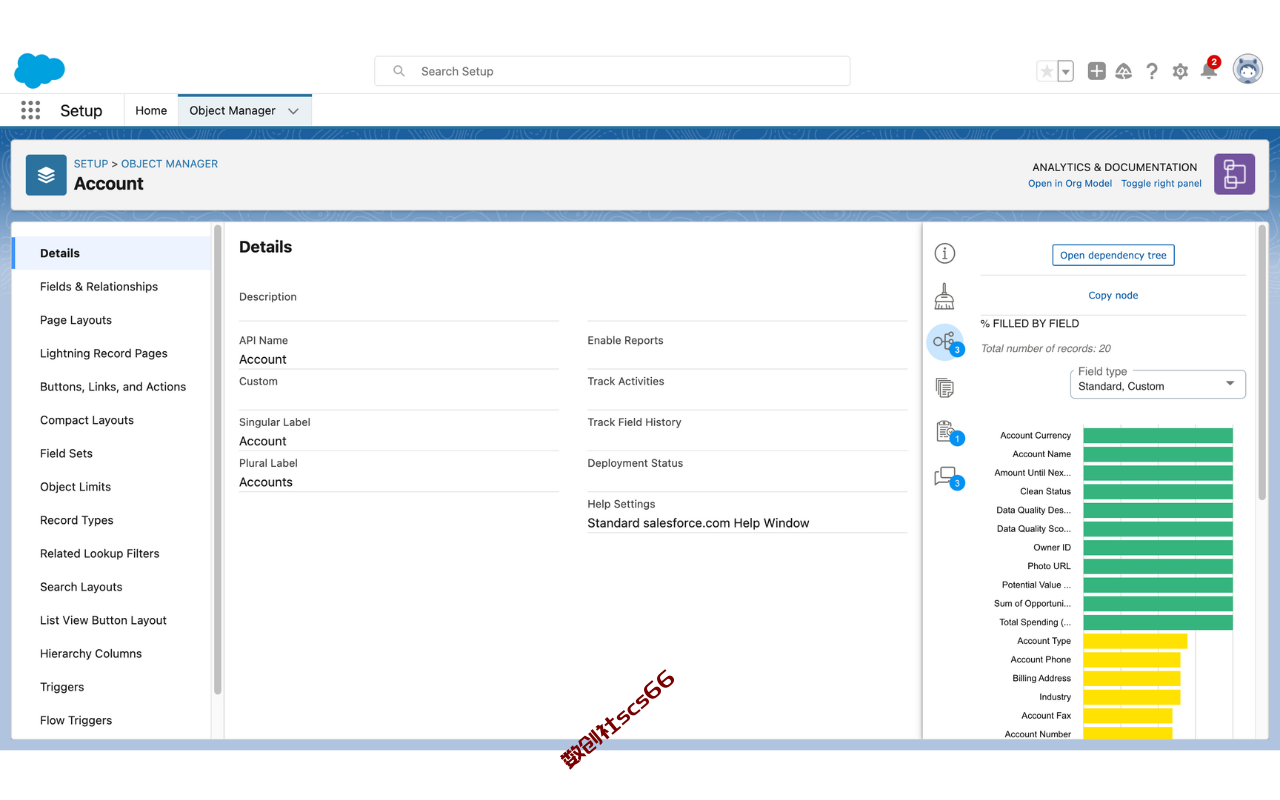Click the Copy node link
Image resolution: width=1280 pixels, height=800 pixels.
(x=1113, y=295)
